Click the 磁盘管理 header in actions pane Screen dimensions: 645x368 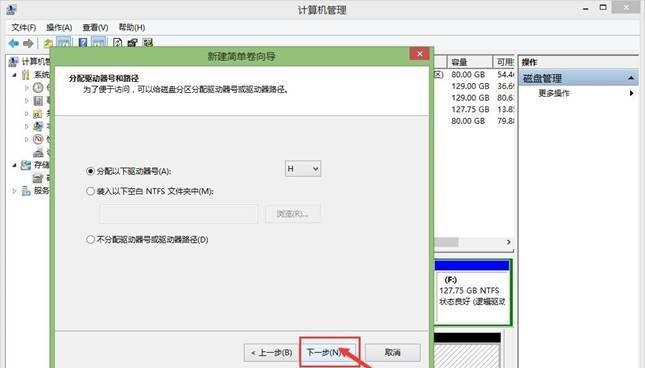(x=578, y=78)
